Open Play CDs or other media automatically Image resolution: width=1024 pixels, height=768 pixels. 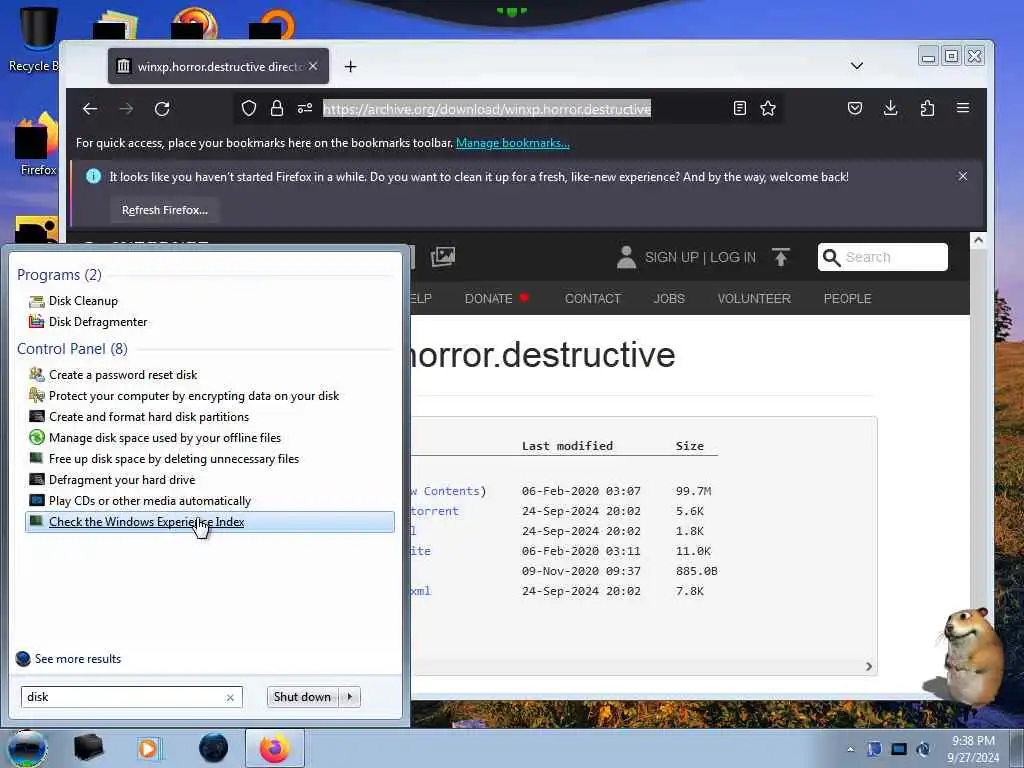click(x=150, y=501)
